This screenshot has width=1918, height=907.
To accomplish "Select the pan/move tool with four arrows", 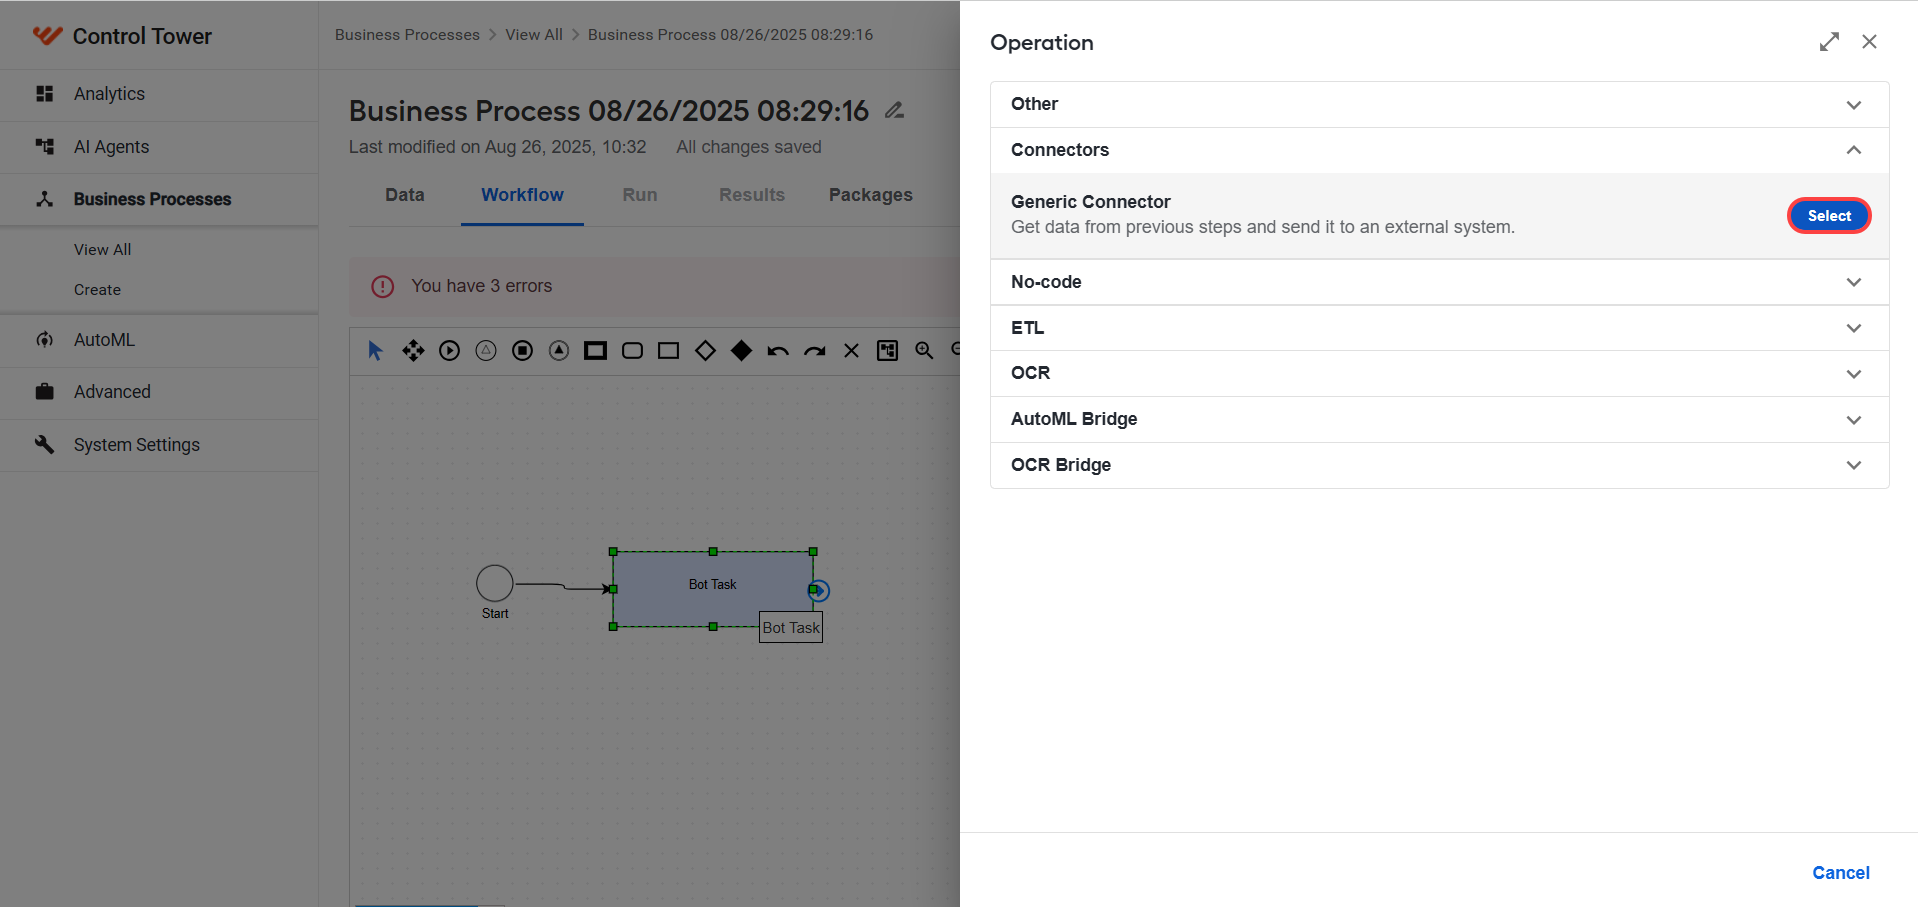I will 413,351.
